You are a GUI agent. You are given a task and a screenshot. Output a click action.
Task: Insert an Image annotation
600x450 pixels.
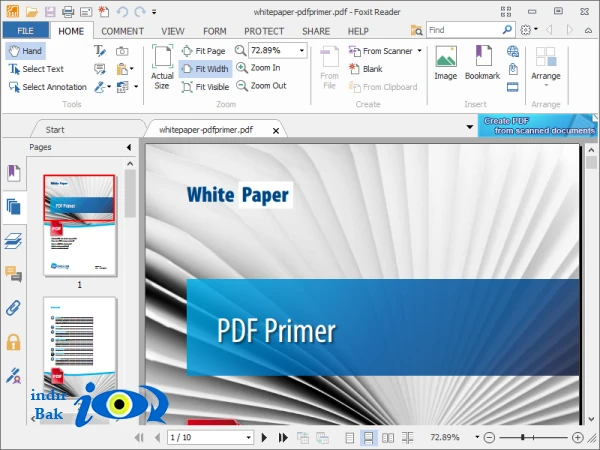(446, 63)
